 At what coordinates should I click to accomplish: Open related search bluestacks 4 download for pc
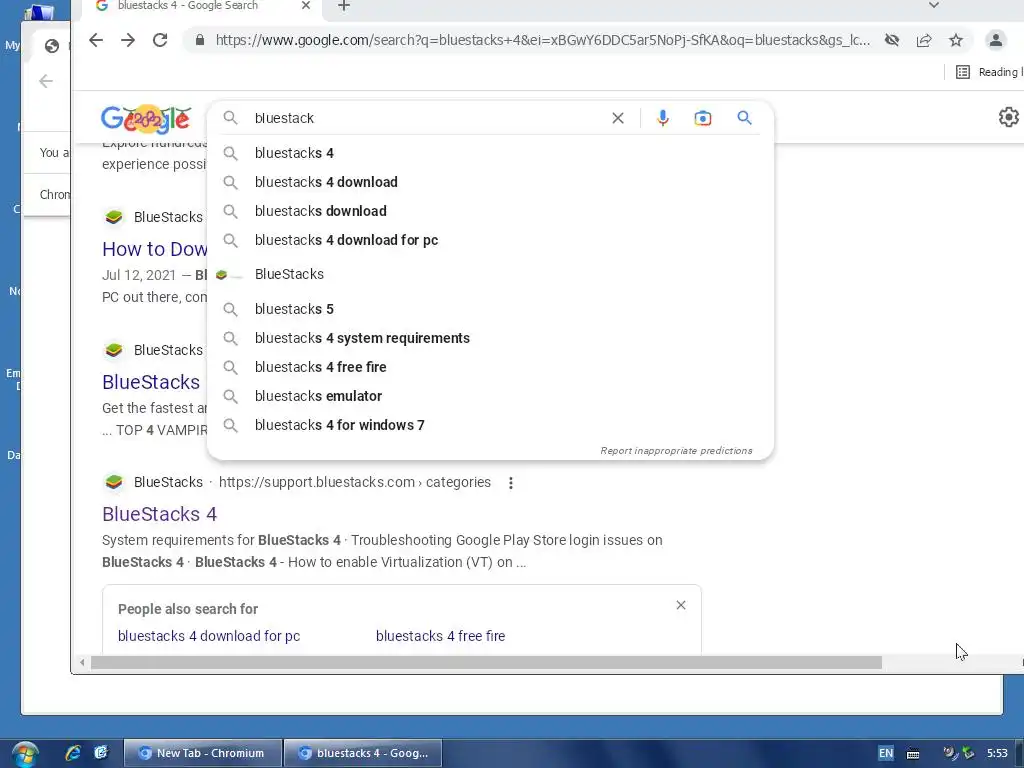209,636
